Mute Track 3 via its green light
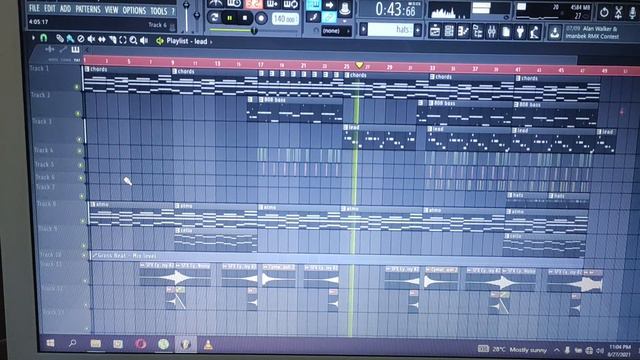Viewport: 640px width, 360px height. [x=79, y=140]
